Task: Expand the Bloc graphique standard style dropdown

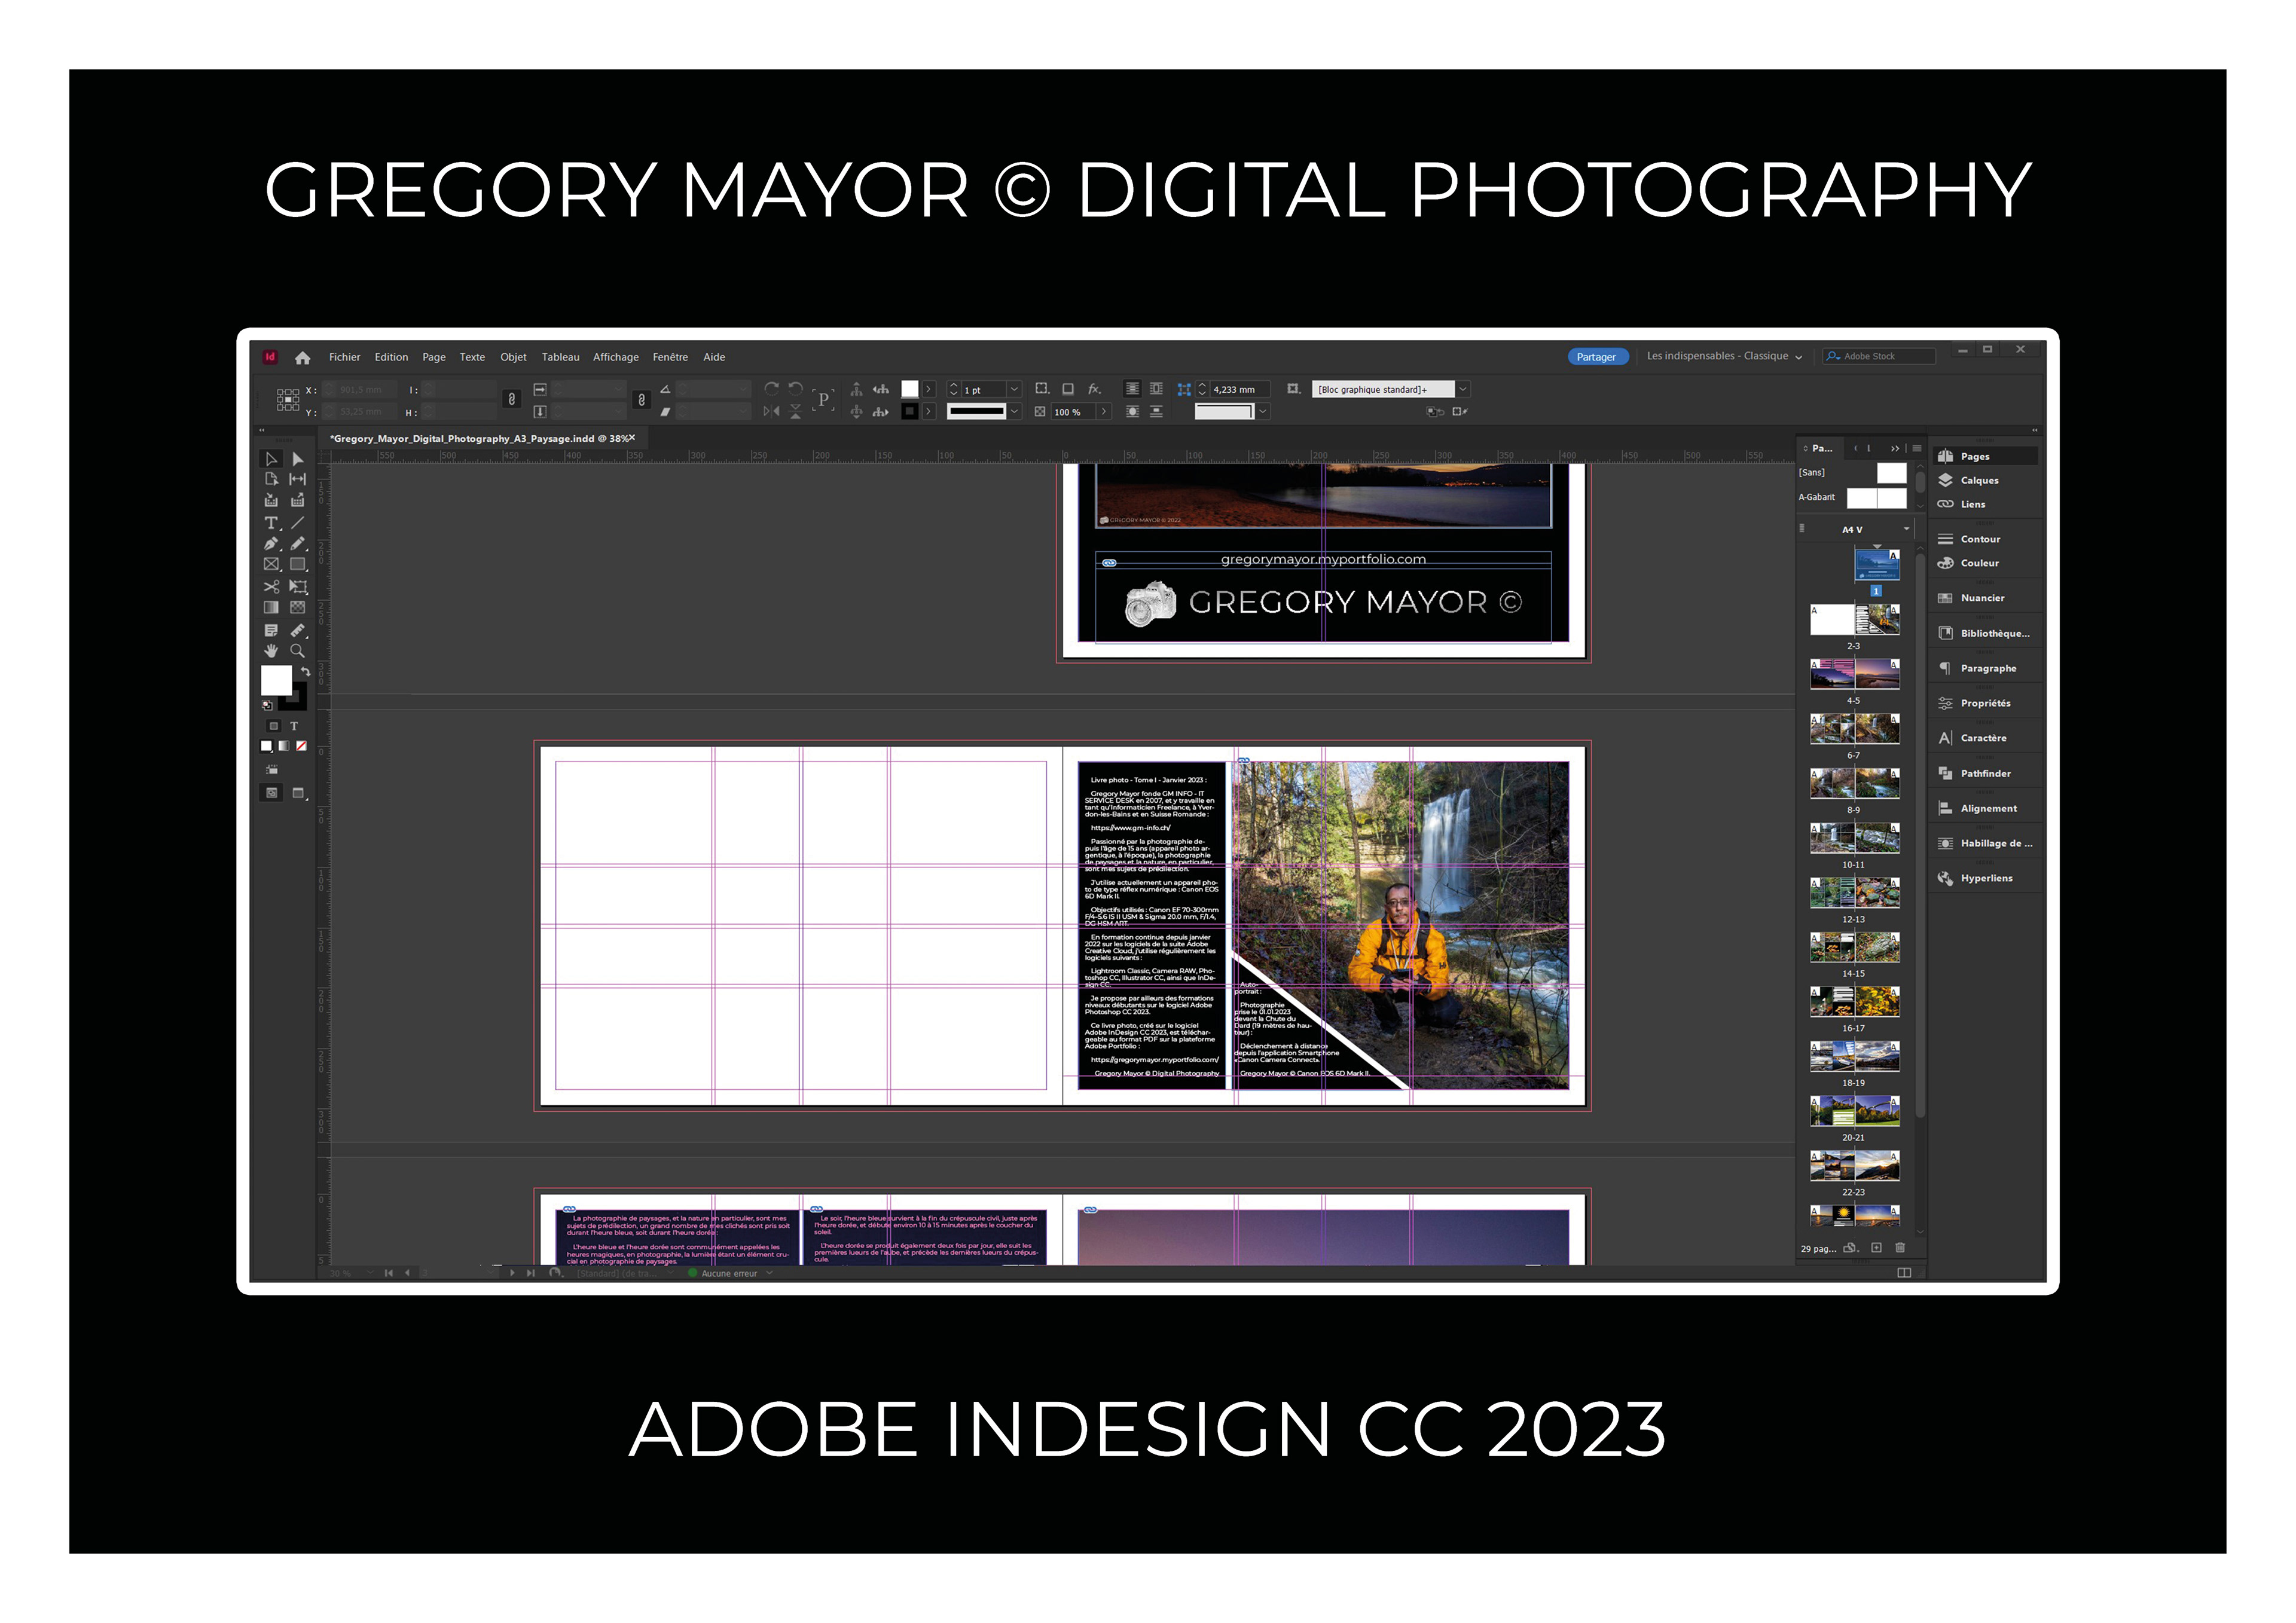Action: tap(1463, 390)
